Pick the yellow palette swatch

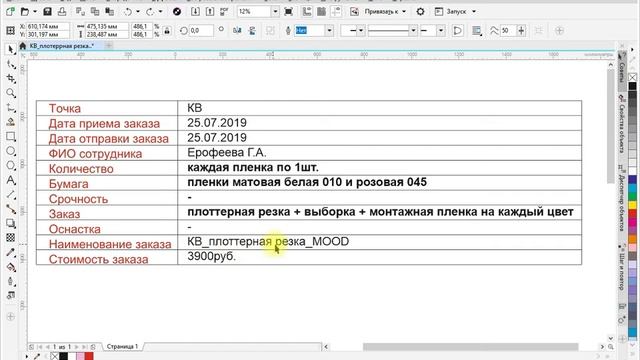pos(632,204)
